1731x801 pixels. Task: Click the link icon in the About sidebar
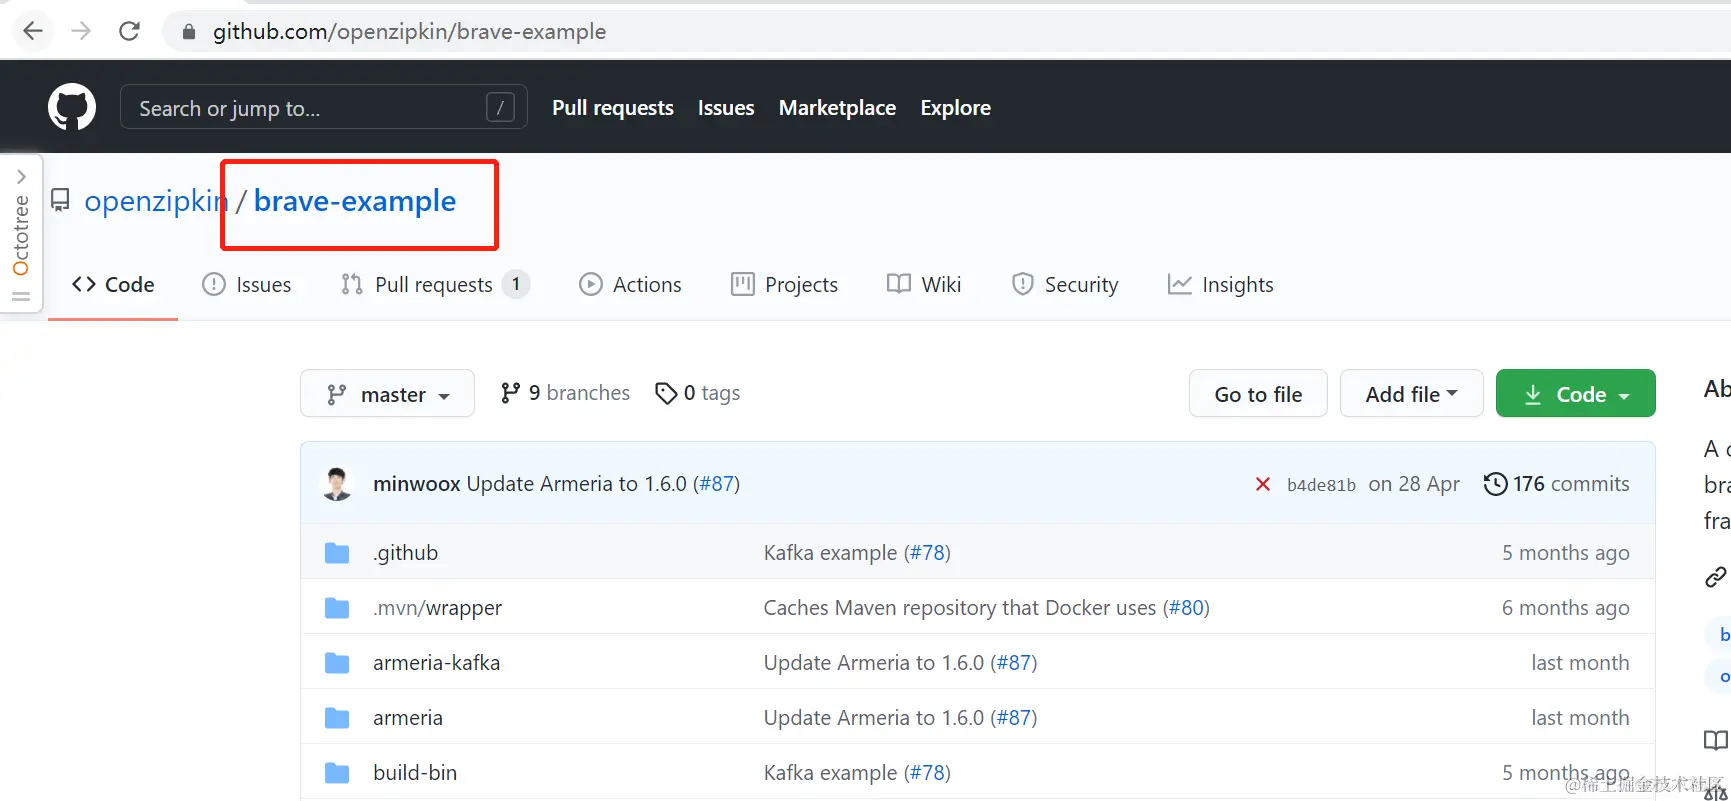tap(1715, 577)
